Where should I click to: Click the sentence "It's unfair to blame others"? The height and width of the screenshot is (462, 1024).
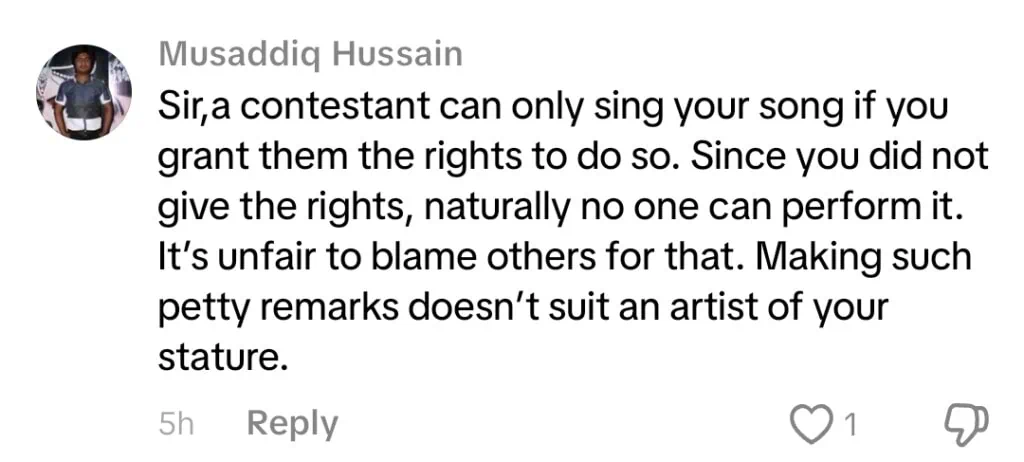coord(374,259)
